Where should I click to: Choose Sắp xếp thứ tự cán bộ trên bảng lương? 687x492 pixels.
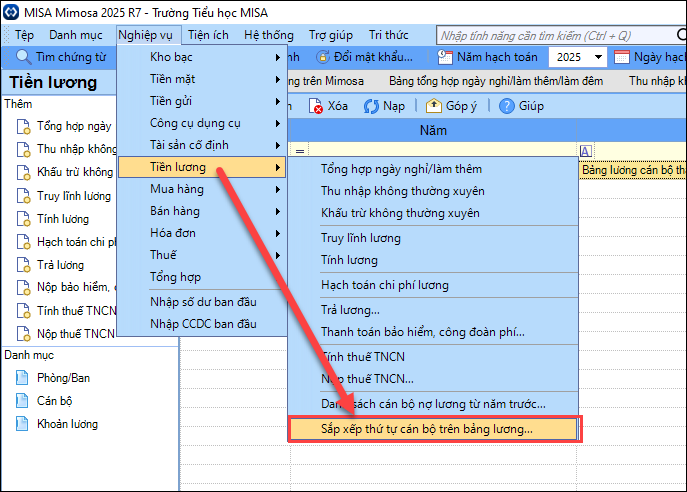point(433,429)
